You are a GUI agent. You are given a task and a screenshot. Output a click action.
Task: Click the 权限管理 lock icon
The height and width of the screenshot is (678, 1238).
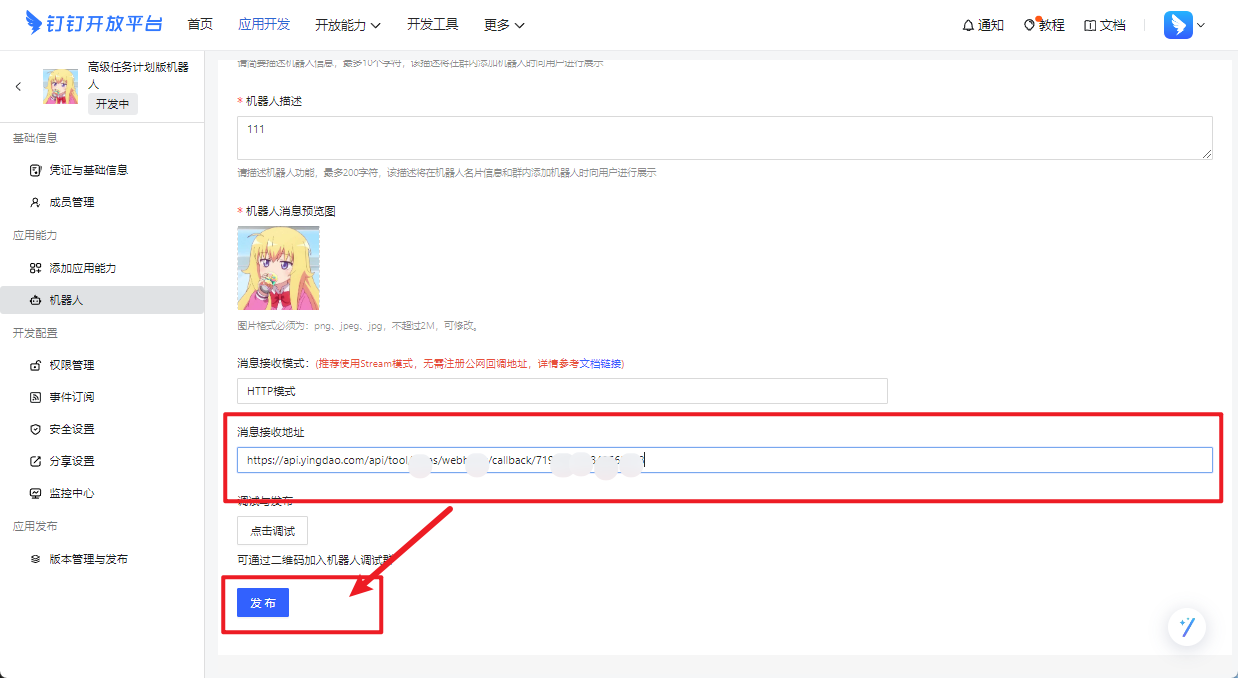(36, 365)
